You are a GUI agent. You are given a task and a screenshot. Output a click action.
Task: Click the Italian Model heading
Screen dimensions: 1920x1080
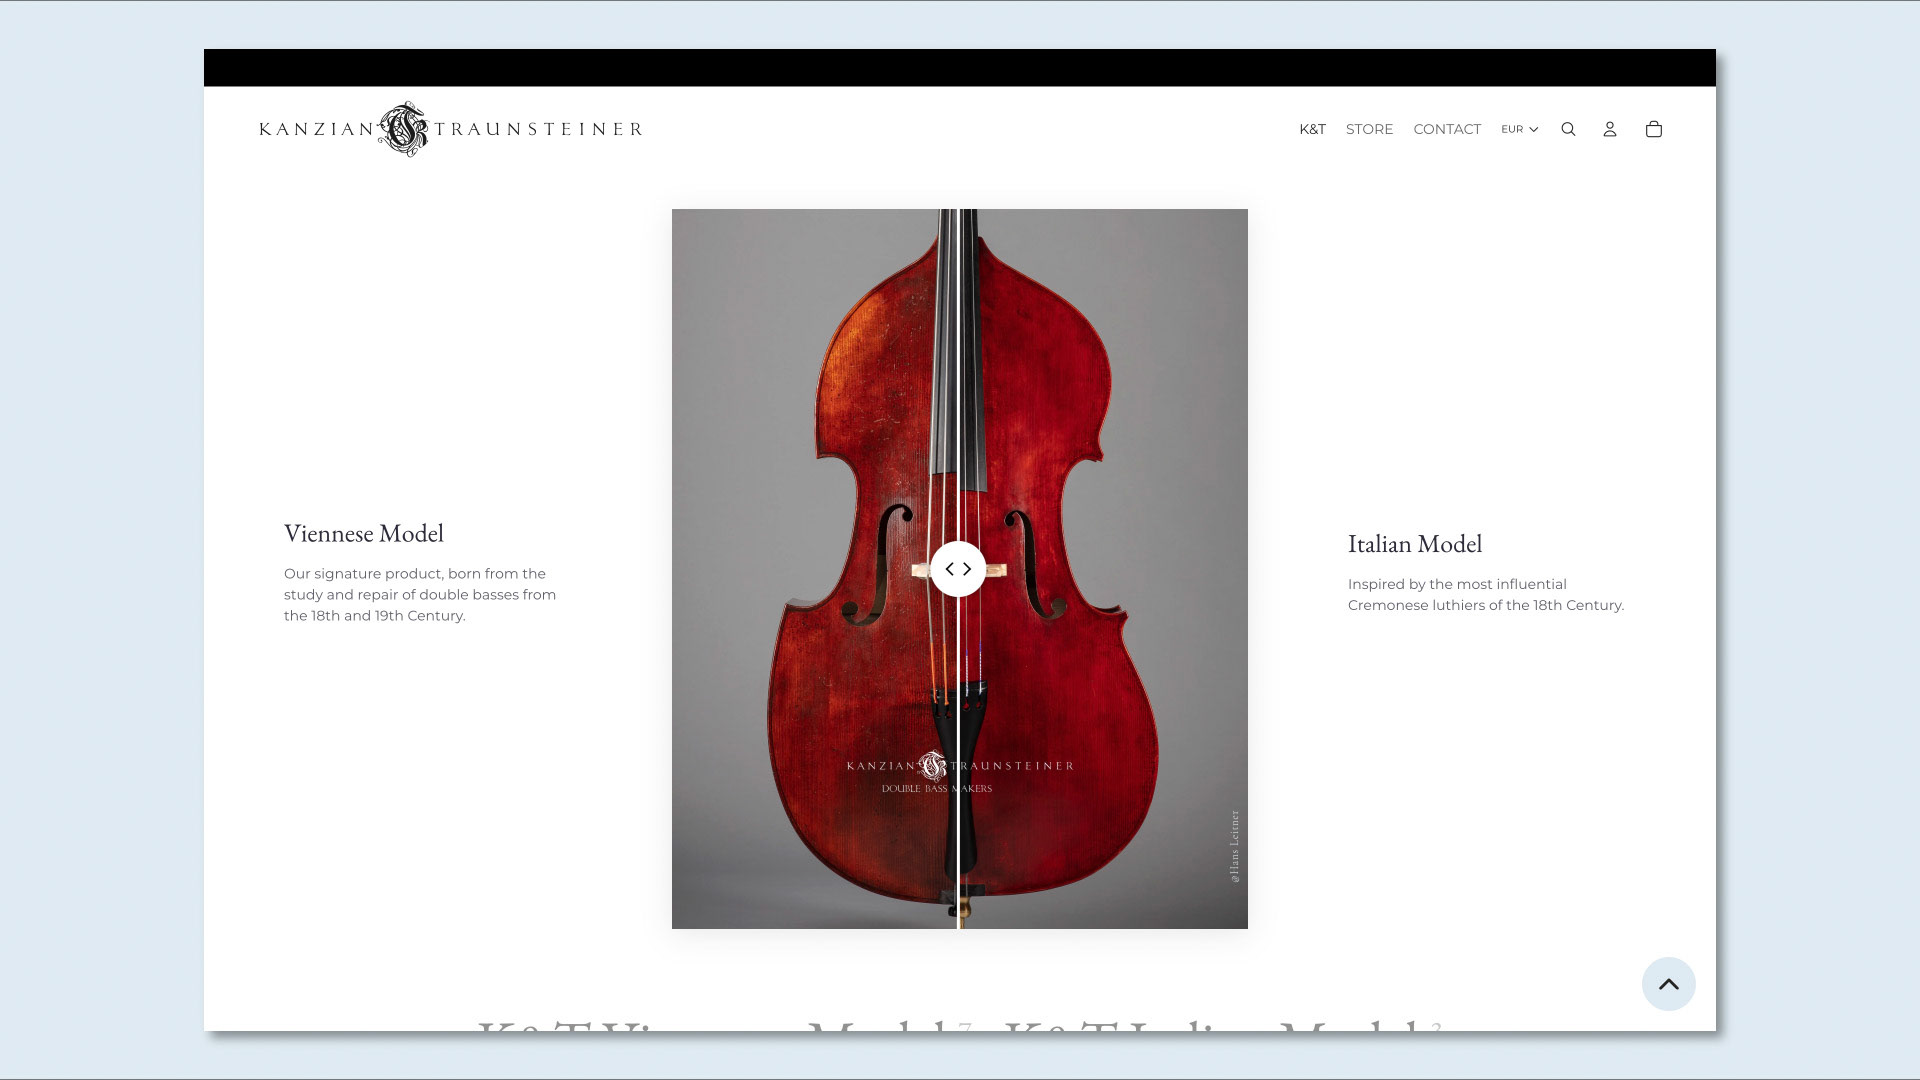1414,544
